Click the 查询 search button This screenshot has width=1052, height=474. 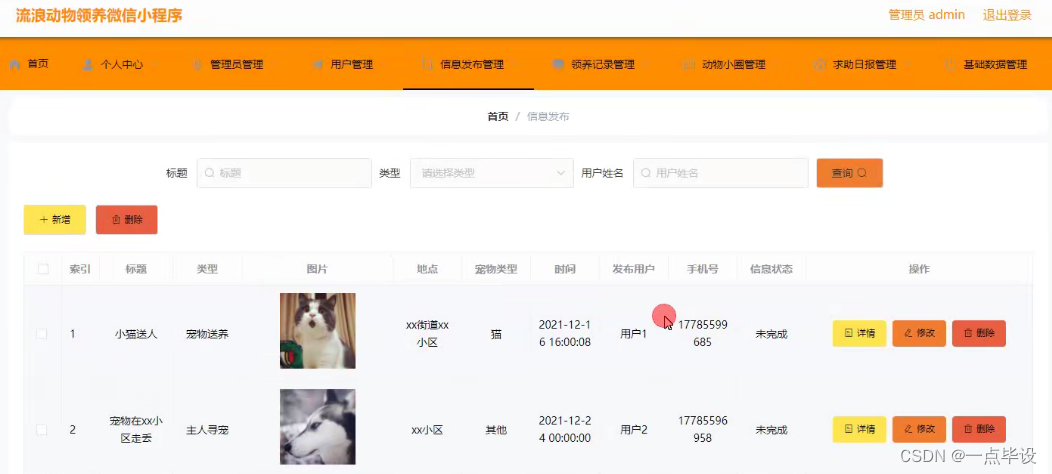849,173
